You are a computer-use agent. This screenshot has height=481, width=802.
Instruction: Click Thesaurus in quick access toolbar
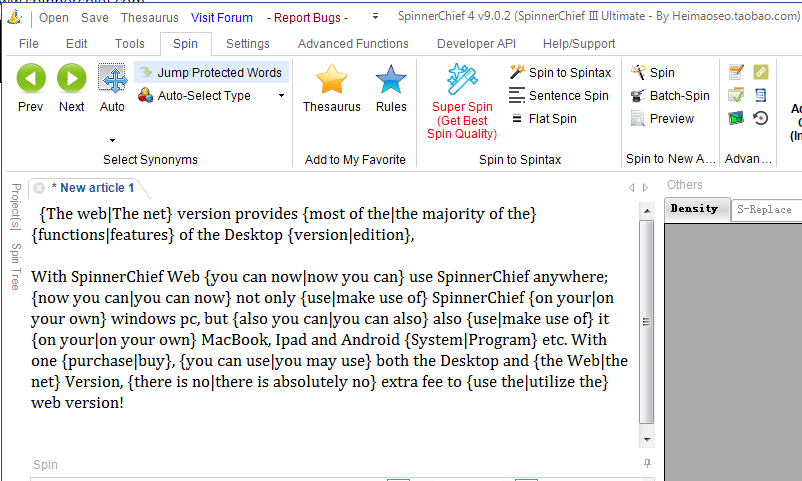(150, 18)
